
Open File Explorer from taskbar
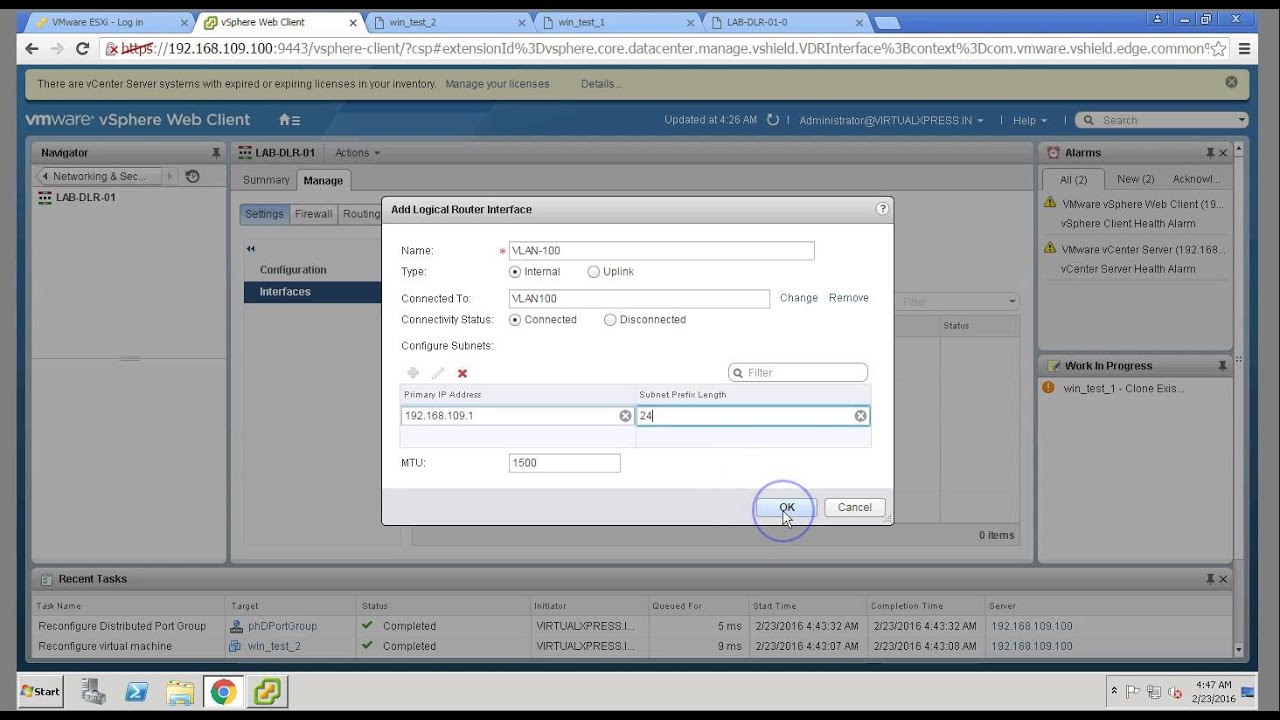[180, 691]
